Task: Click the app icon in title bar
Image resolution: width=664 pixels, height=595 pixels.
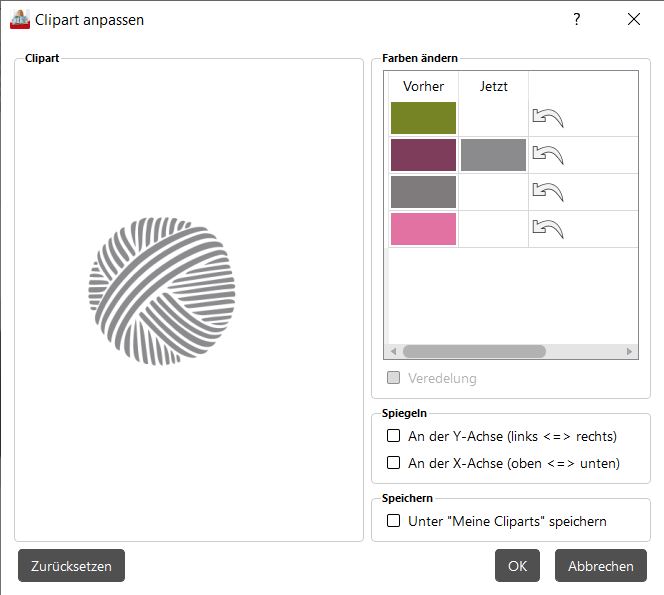Action: point(20,19)
